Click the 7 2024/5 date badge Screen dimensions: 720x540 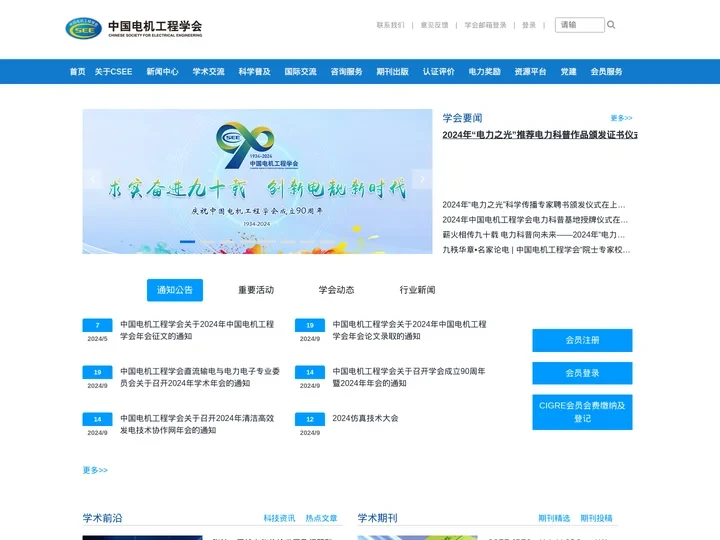pos(97,331)
